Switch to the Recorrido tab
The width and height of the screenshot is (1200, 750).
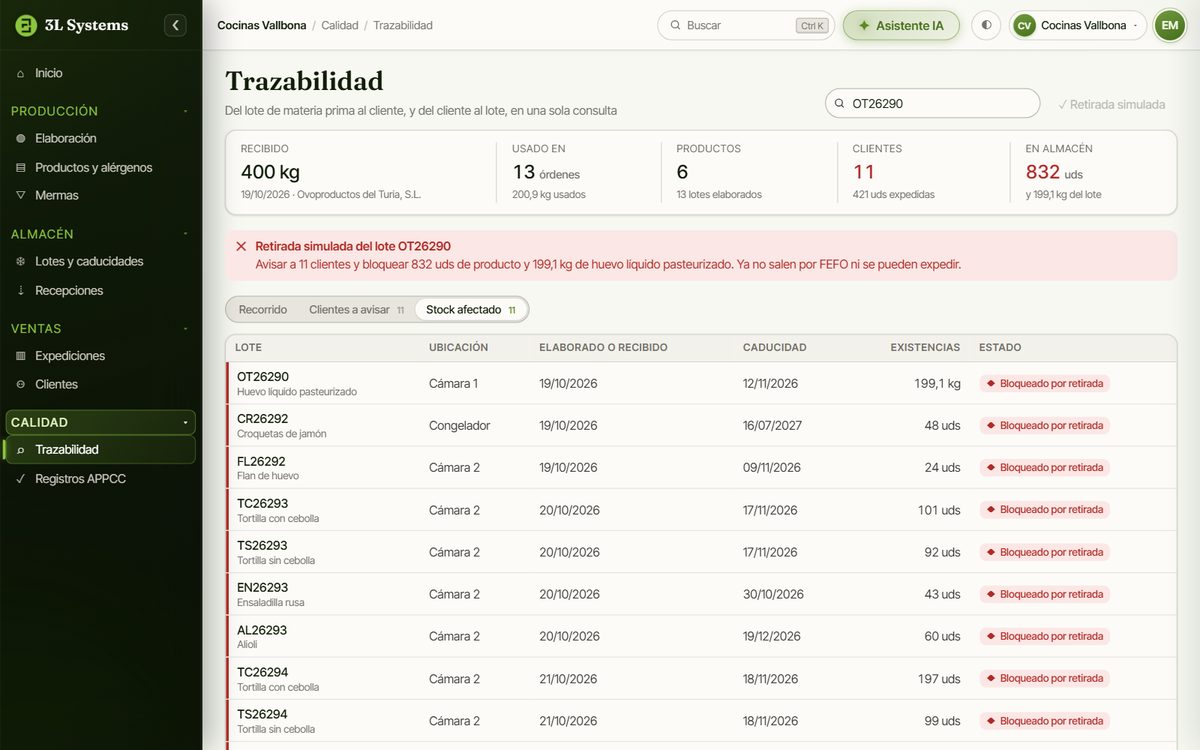point(263,310)
